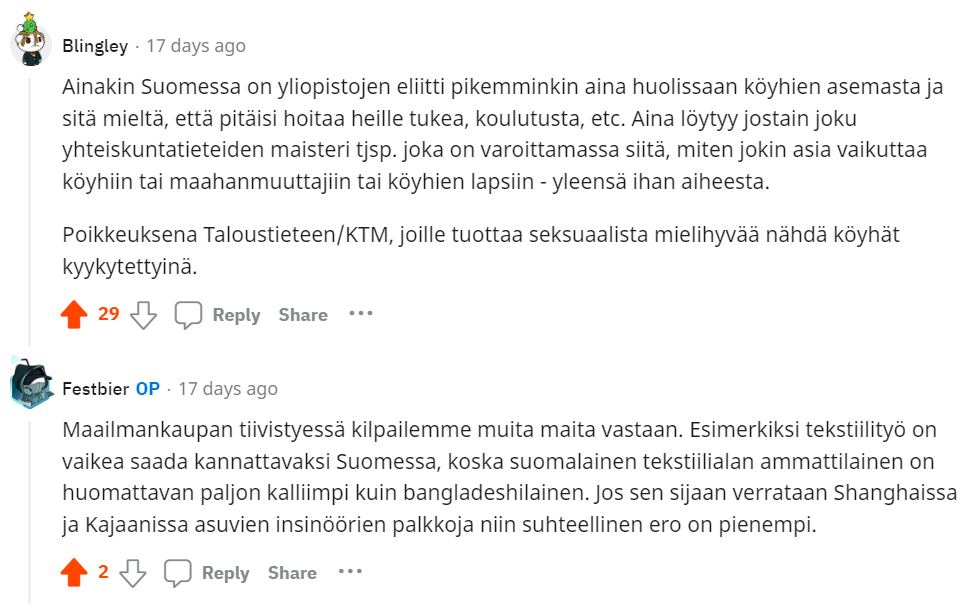This screenshot has width=970, height=610.
Task: Open three-dot menu on Festbier's comment
Action: (x=349, y=572)
